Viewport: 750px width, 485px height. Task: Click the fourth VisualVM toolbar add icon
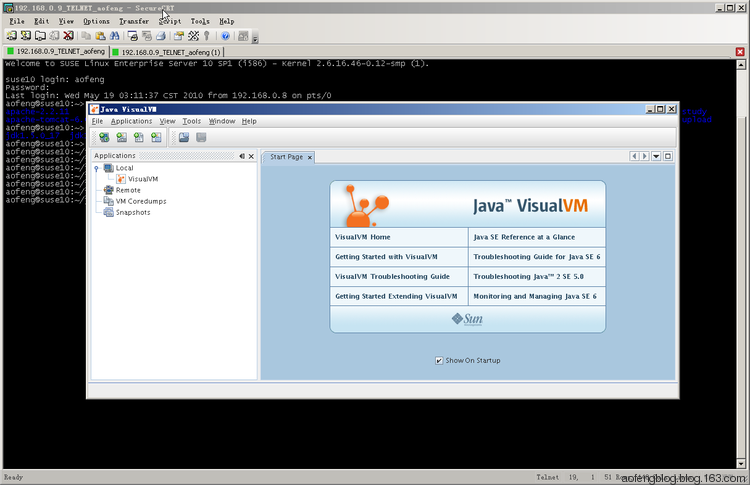coord(156,138)
